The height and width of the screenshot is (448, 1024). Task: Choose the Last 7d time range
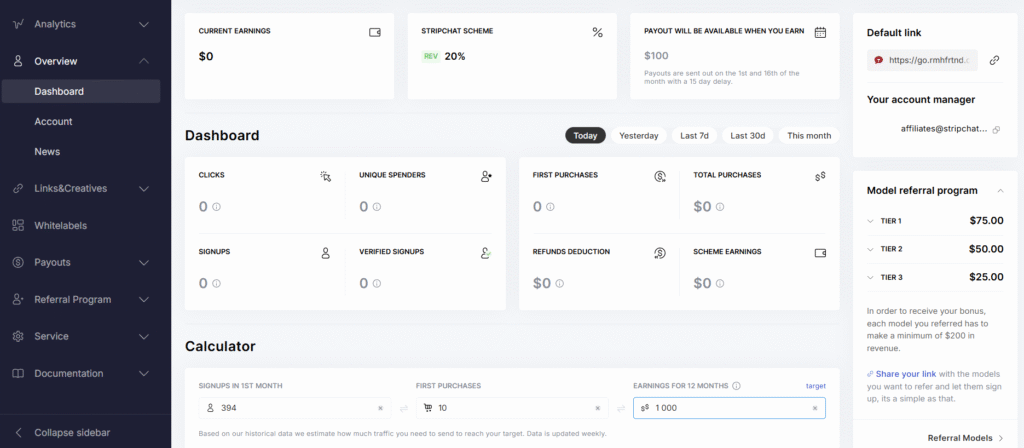[694, 136]
